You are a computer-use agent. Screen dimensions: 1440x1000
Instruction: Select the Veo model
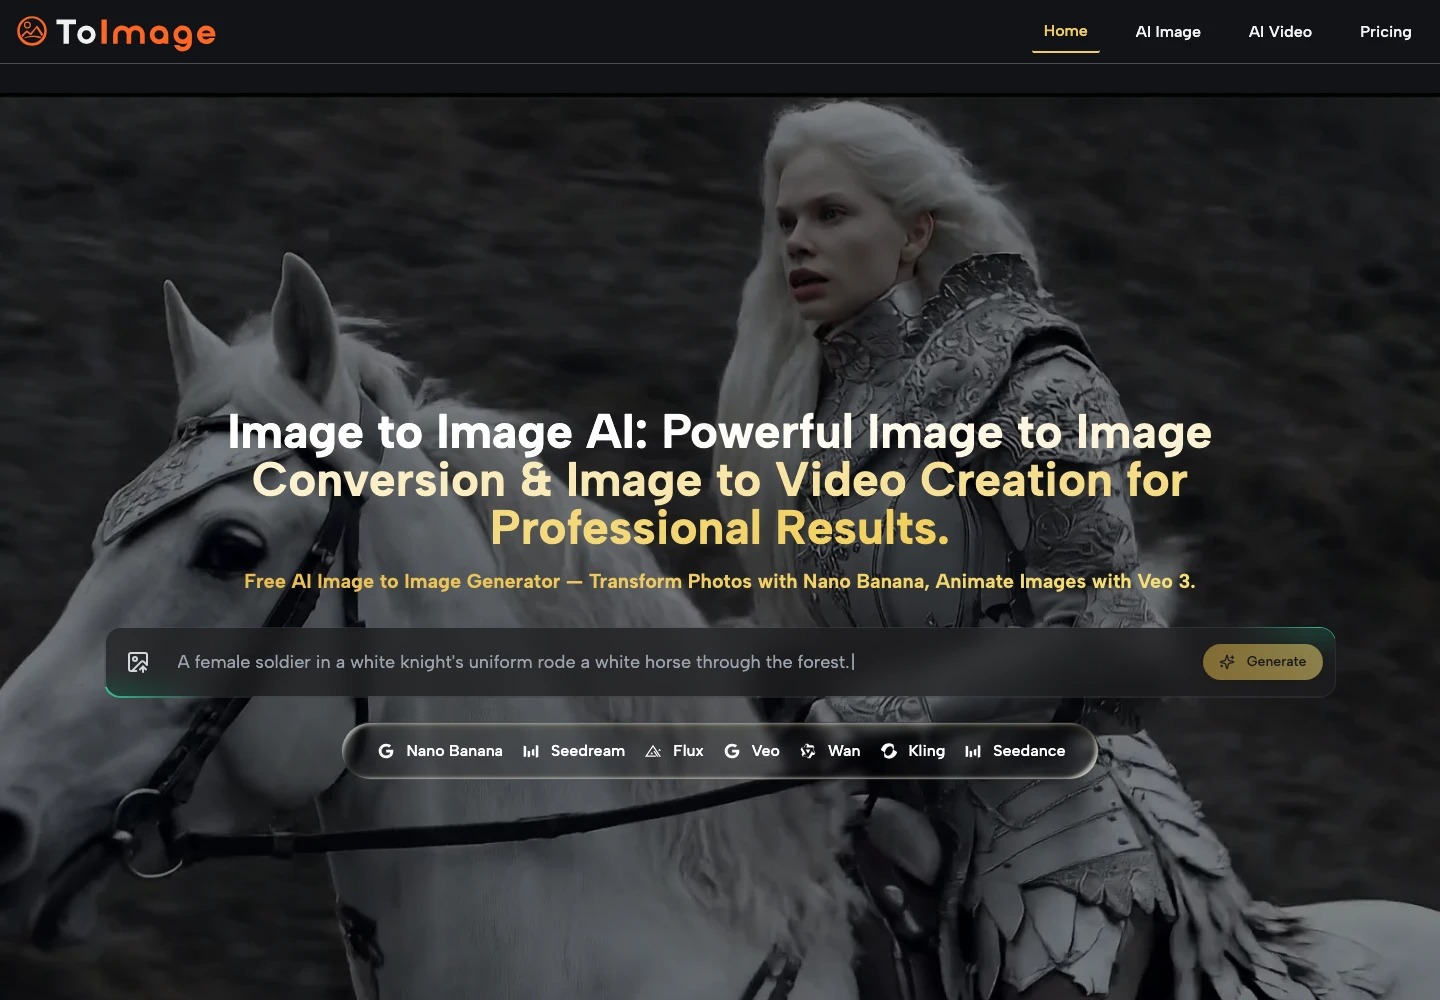[x=751, y=751]
